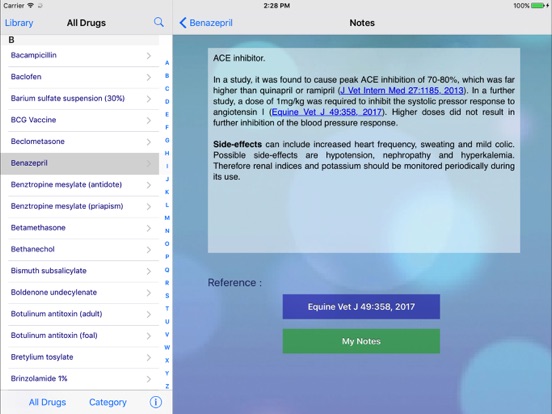Return to Library

click(19, 23)
